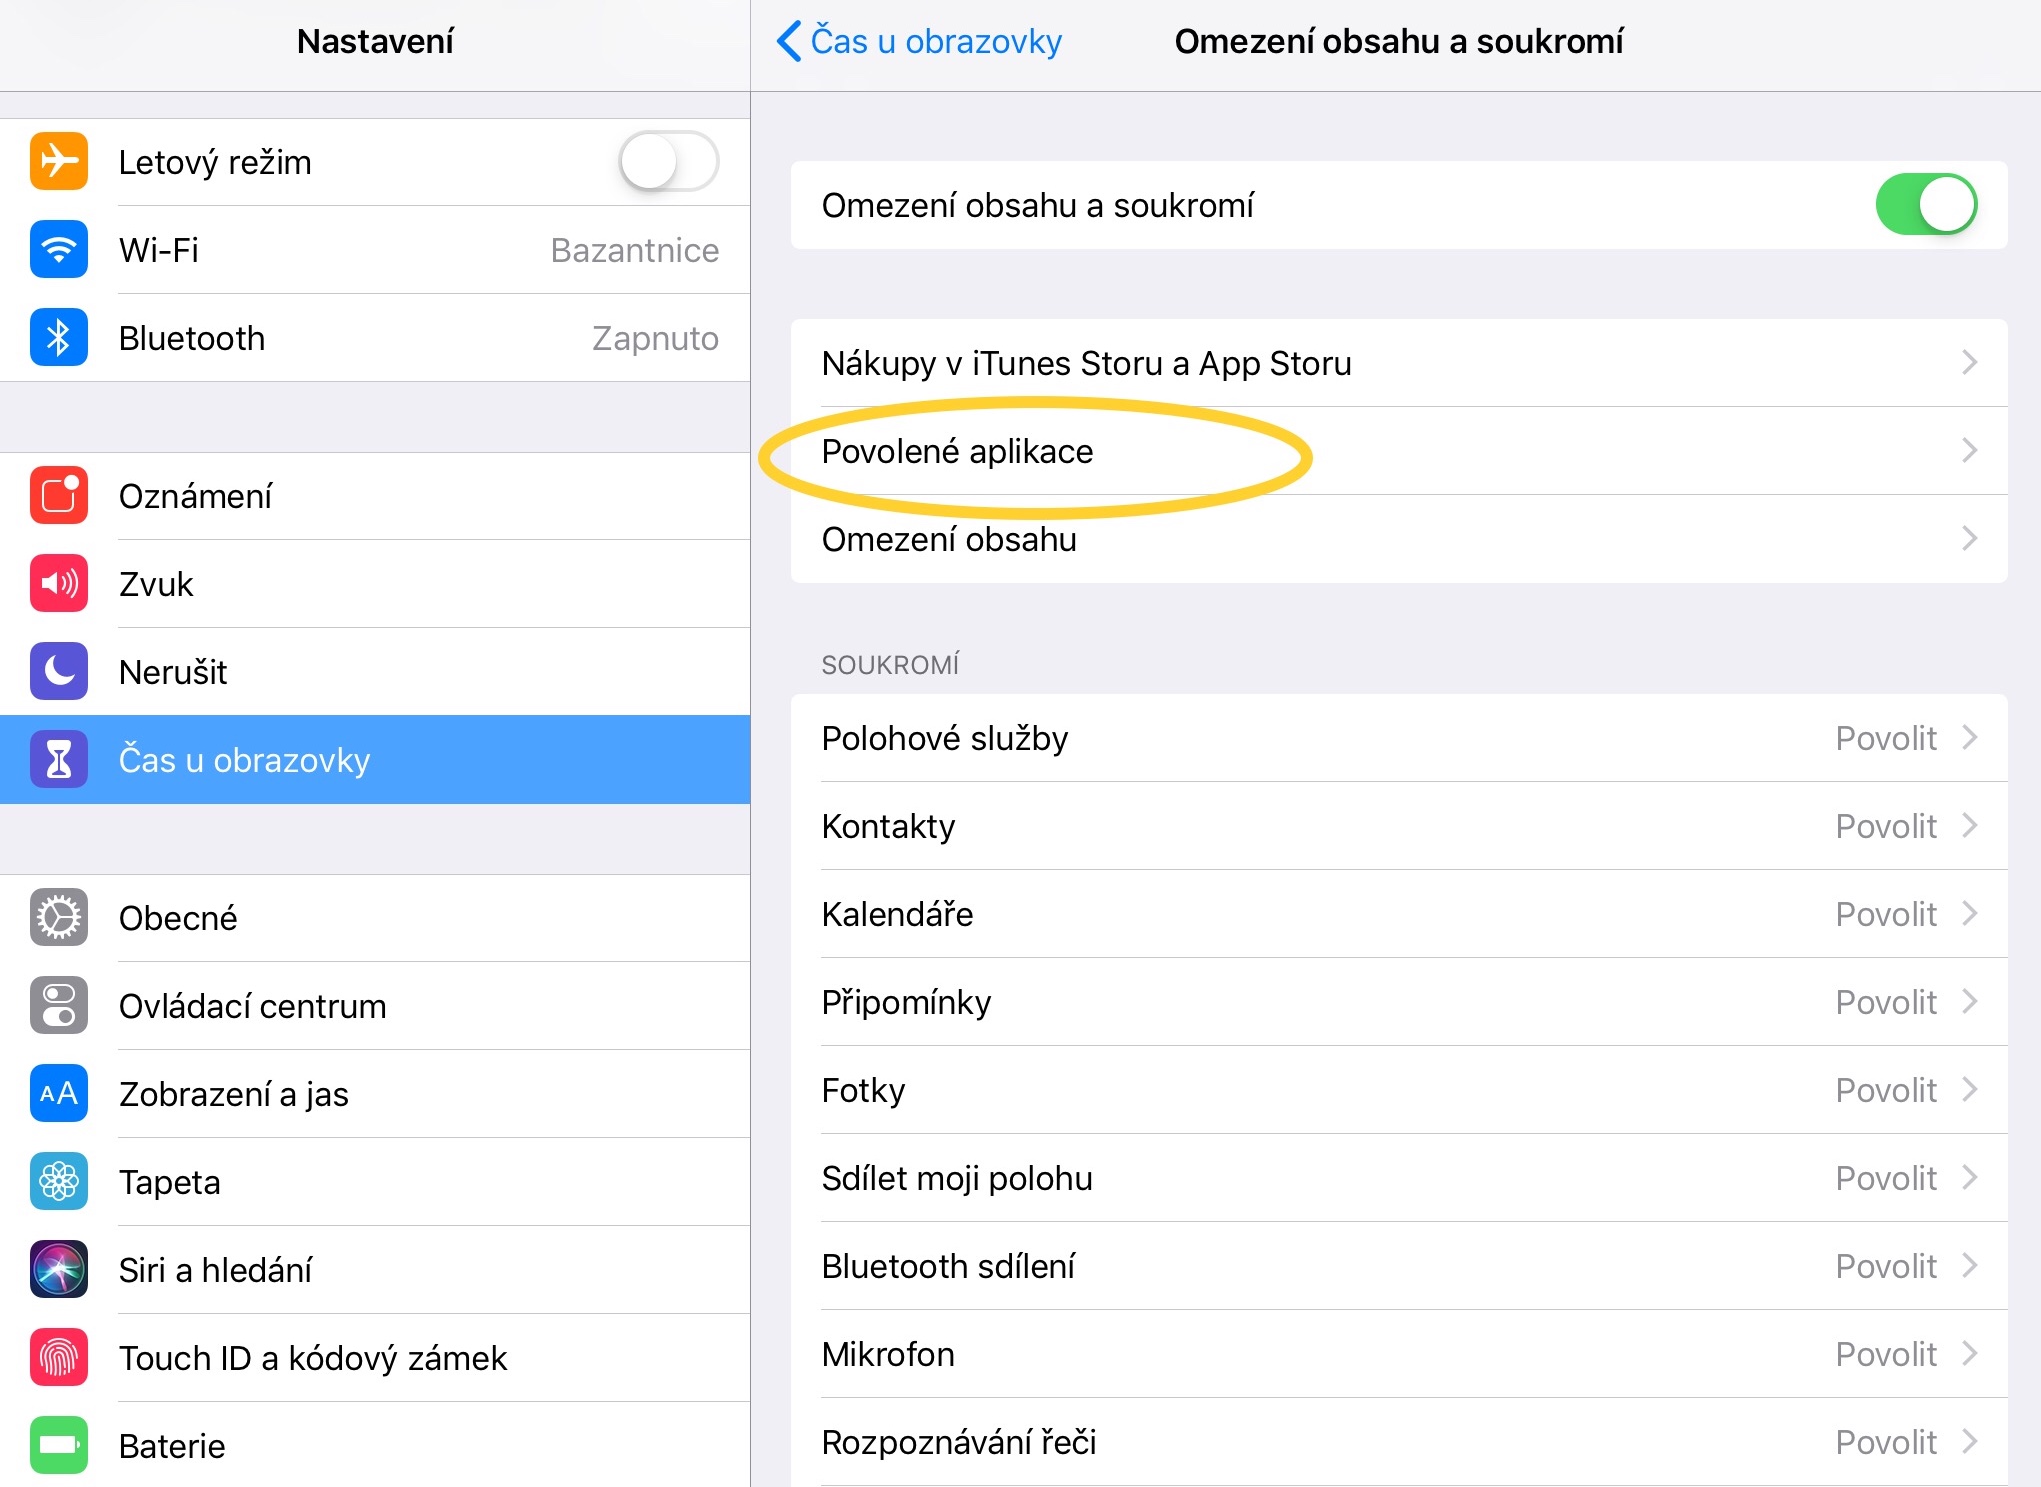Select the Nerušit crescent moon icon

(x=58, y=671)
